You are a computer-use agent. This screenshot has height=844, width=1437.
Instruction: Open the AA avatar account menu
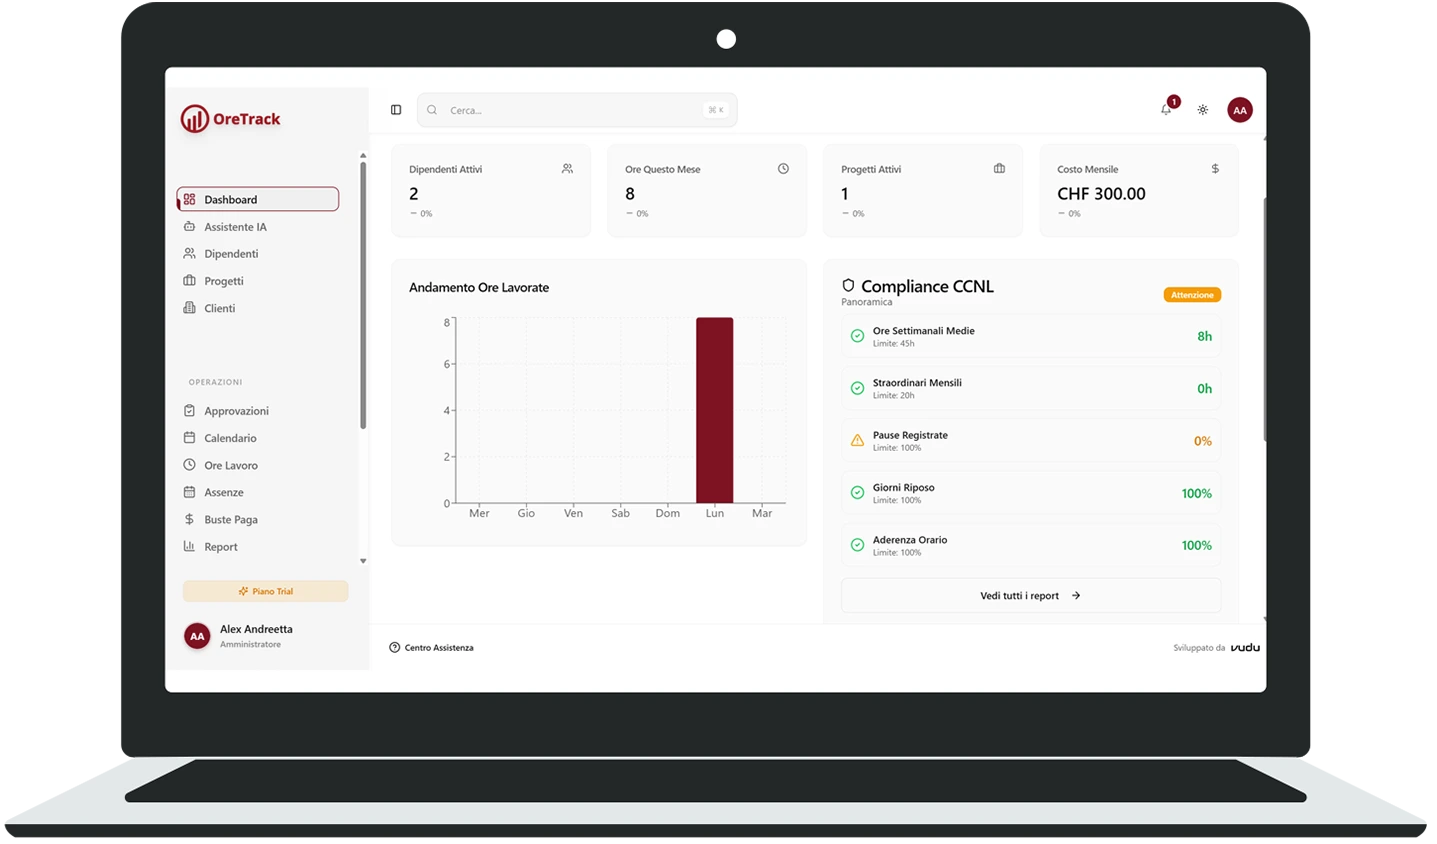(1240, 110)
